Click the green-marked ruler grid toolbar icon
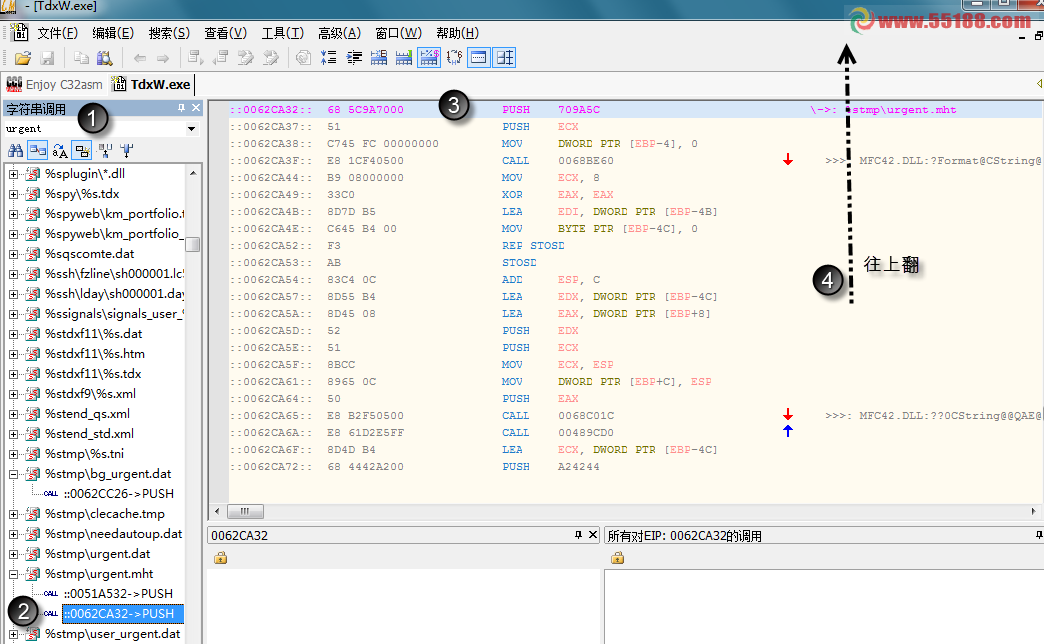 pyautogui.click(x=403, y=58)
